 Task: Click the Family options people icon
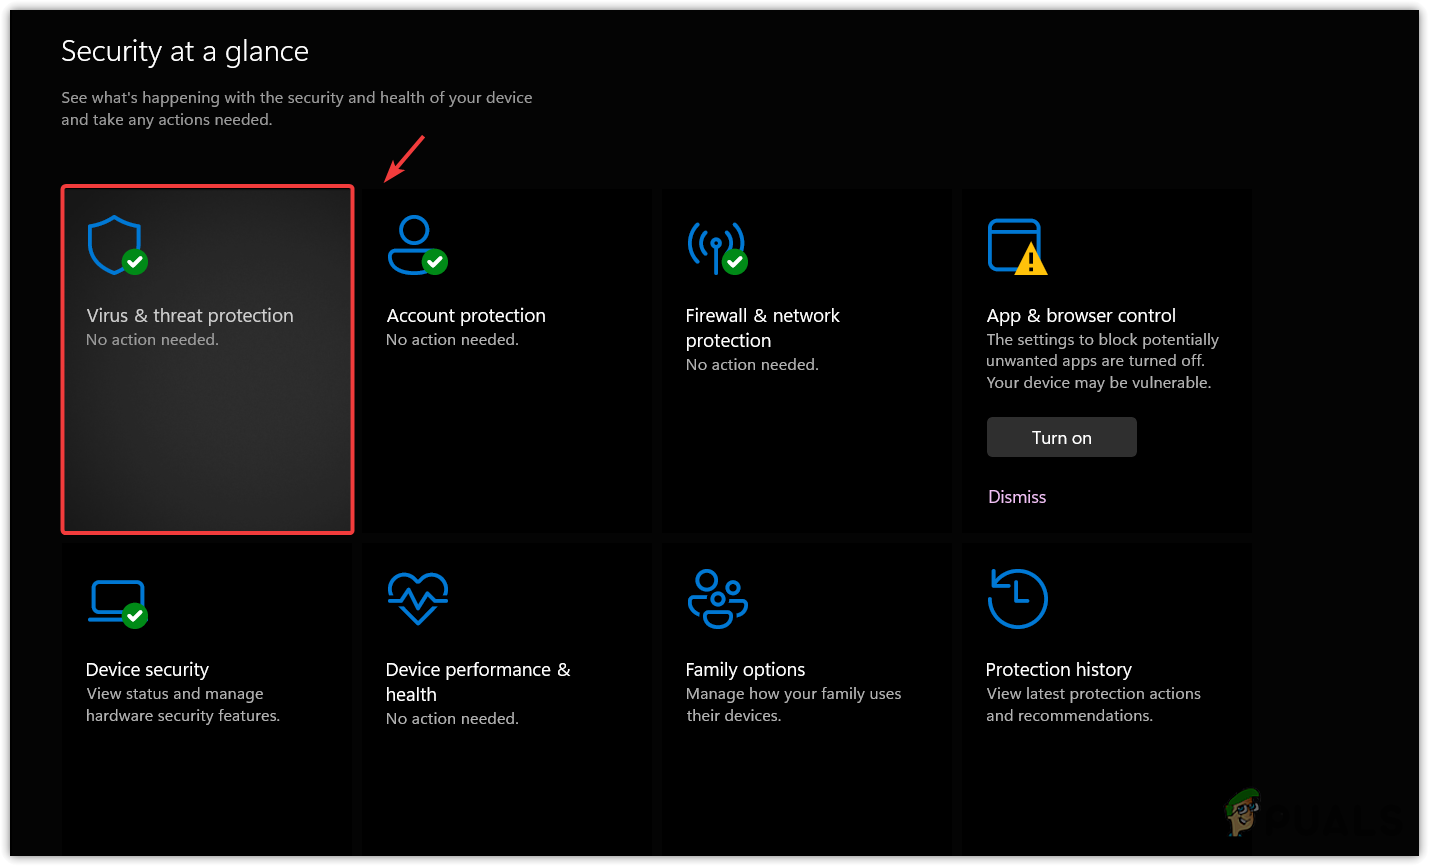717,598
